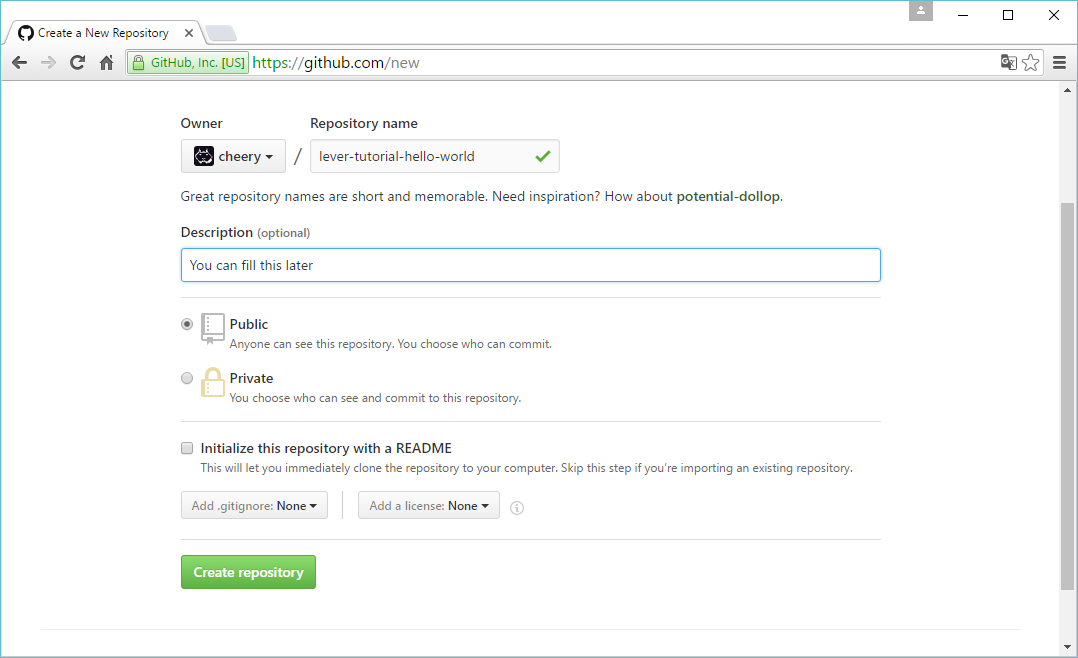Reload the page with refresh icon
The width and height of the screenshot is (1078, 658).
(x=77, y=63)
